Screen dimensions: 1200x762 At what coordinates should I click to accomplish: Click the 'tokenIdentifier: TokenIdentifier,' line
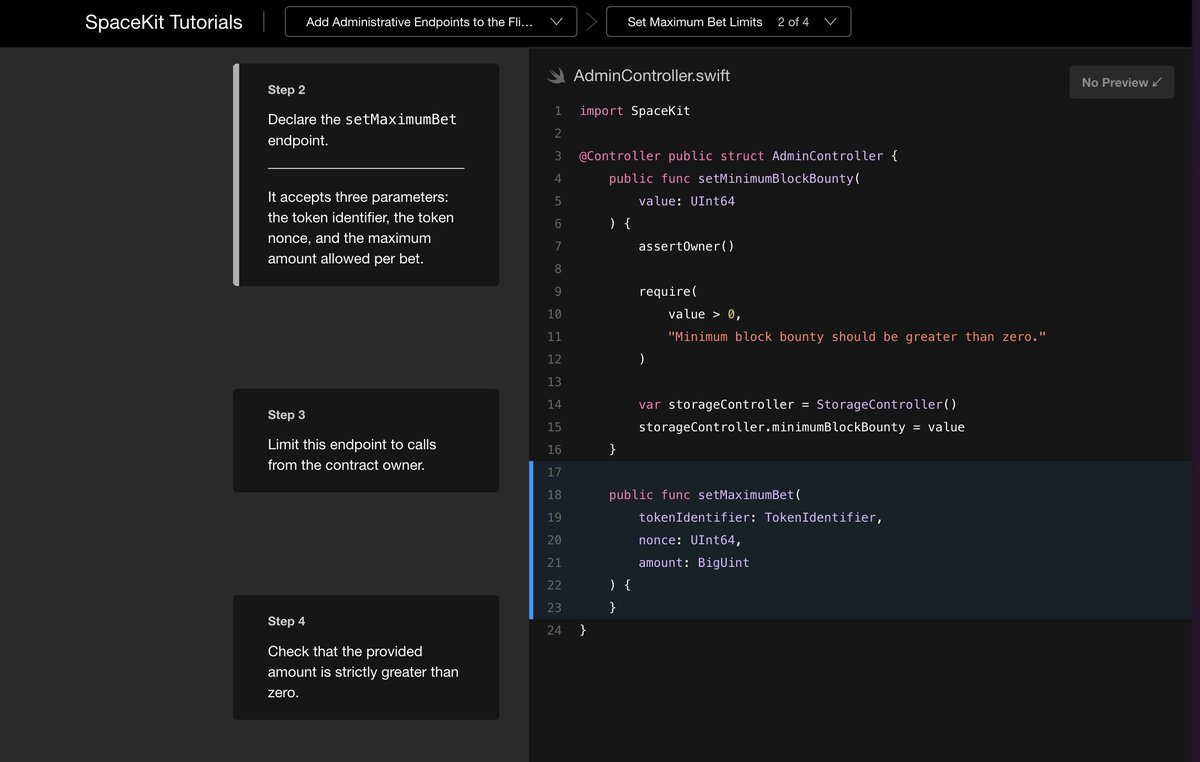pyautogui.click(x=761, y=517)
